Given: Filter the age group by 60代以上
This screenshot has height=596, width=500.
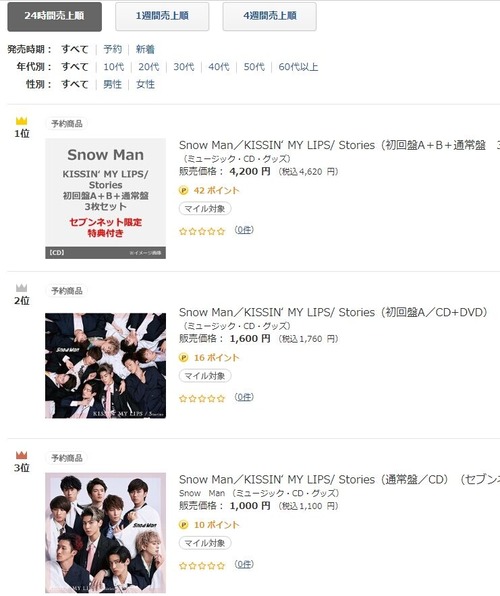Looking at the screenshot, I should (298, 67).
